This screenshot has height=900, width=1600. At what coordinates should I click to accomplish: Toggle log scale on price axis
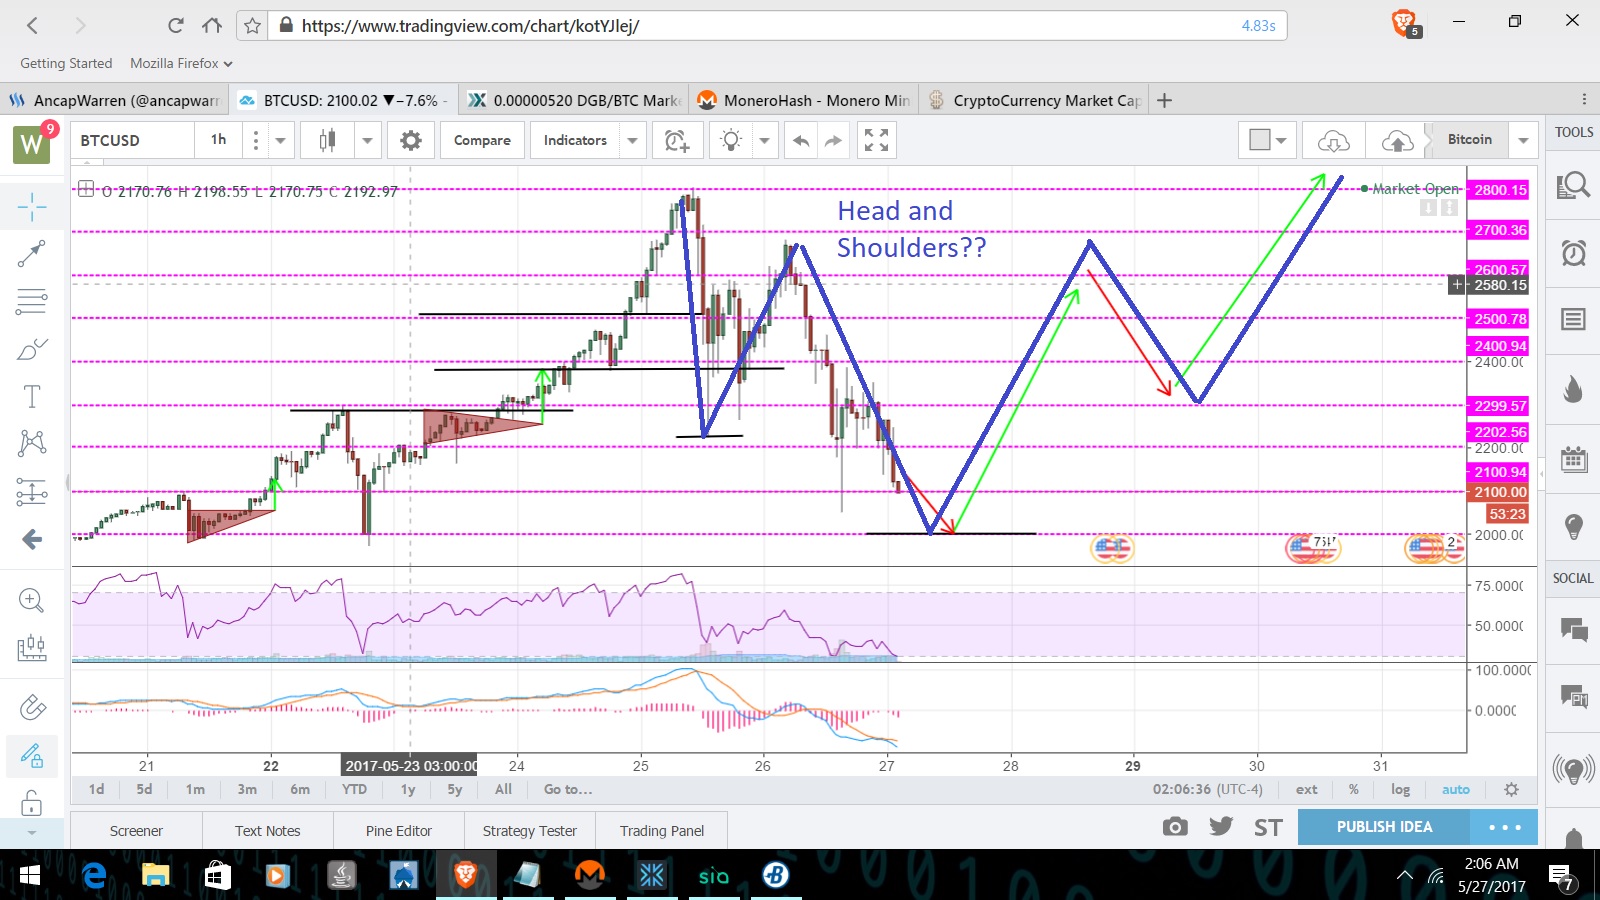[x=1400, y=789]
